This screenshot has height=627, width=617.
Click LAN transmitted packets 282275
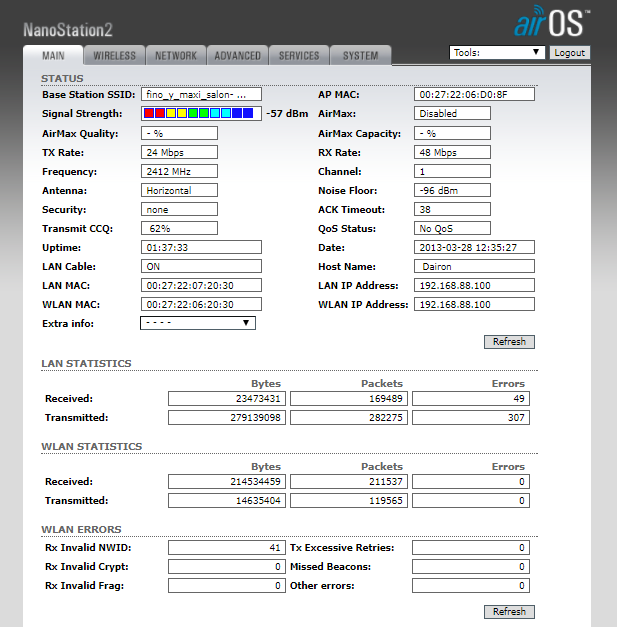[x=349, y=417]
